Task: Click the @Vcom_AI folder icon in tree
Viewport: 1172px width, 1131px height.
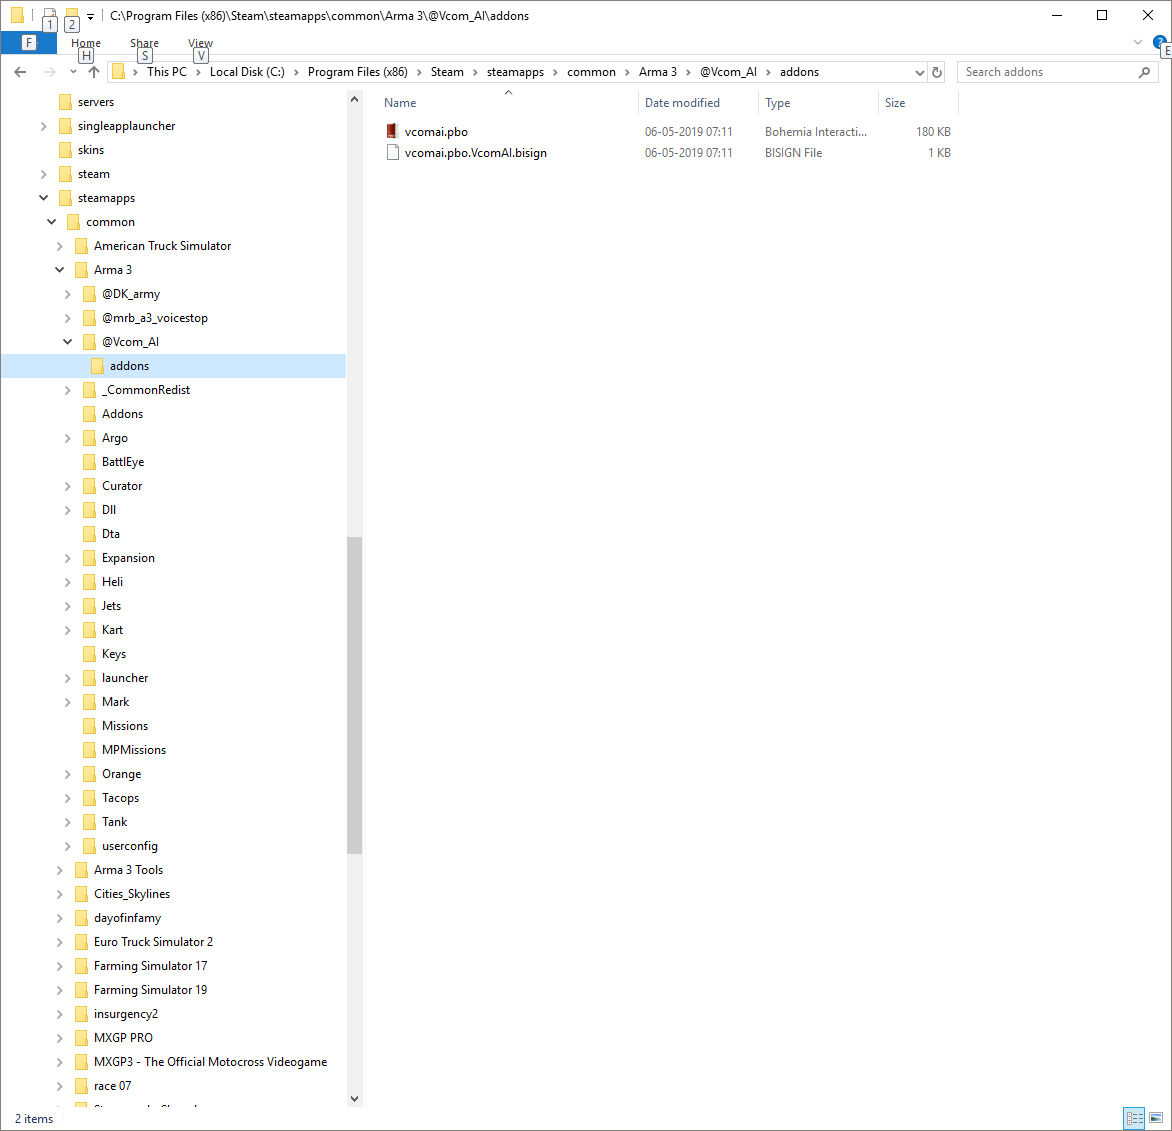Action: [89, 342]
